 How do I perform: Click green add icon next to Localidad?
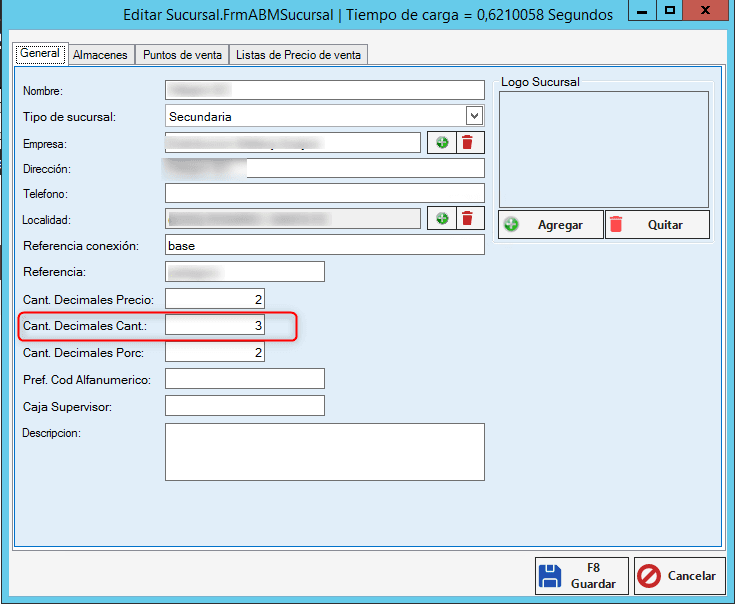click(x=442, y=219)
